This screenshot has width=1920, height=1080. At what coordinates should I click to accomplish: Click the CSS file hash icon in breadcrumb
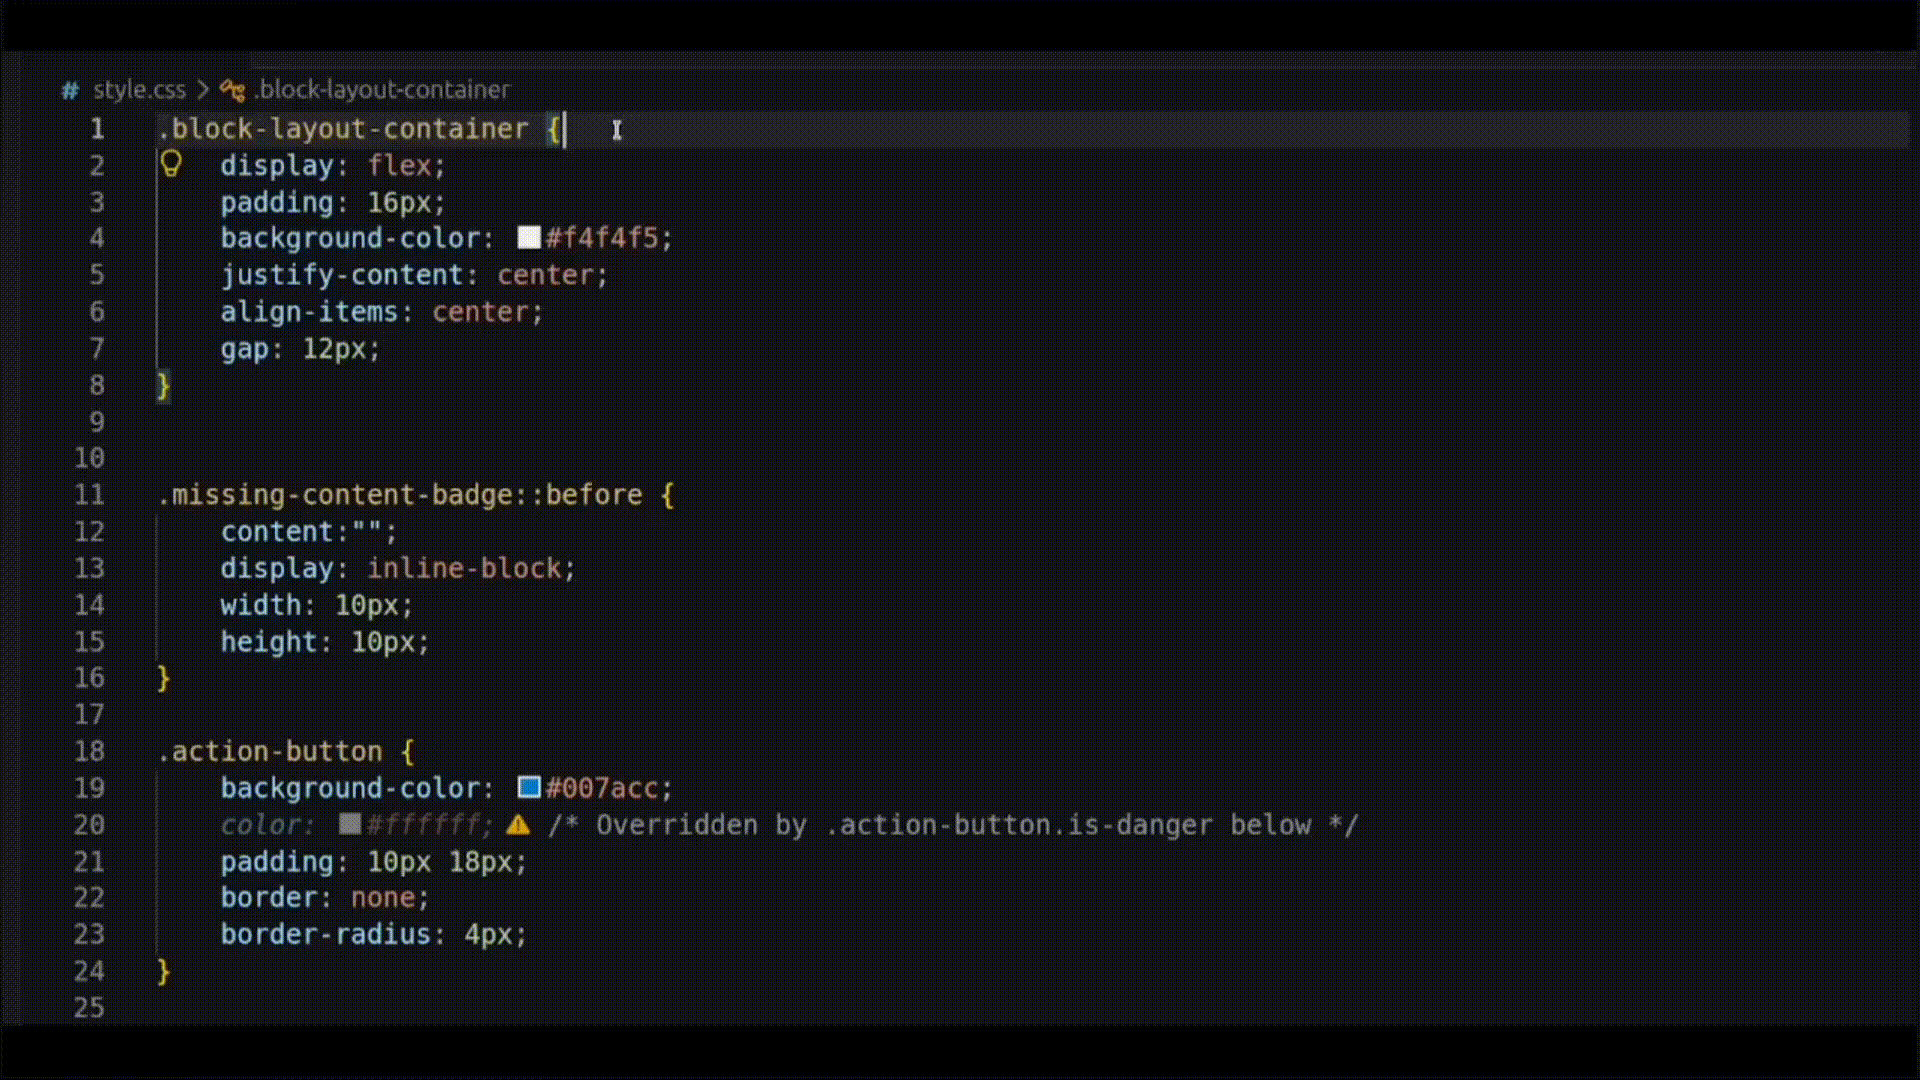point(70,90)
